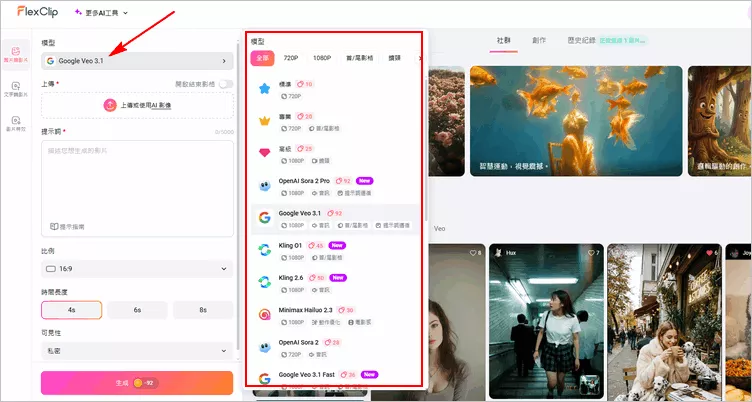
Task: Open the pink flowers thumbnail
Action: pyautogui.click(x=446, y=121)
